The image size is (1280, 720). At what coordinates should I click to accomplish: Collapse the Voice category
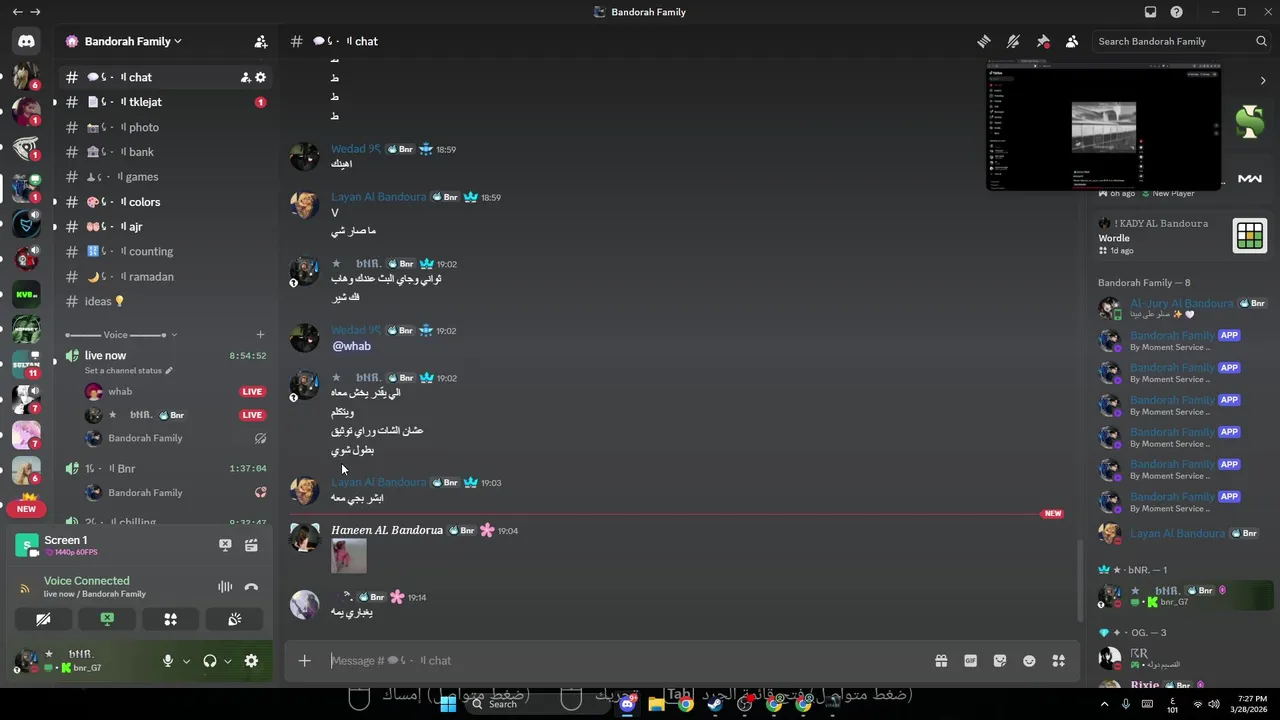[121, 335]
